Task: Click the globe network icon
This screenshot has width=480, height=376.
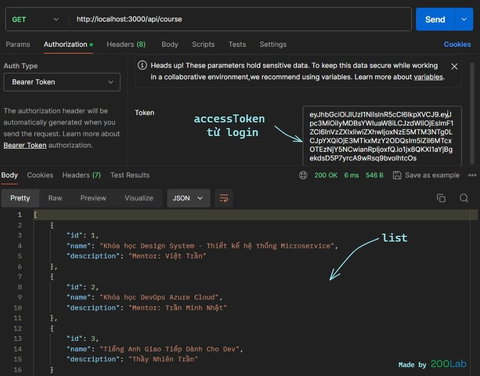Action: 303,175
